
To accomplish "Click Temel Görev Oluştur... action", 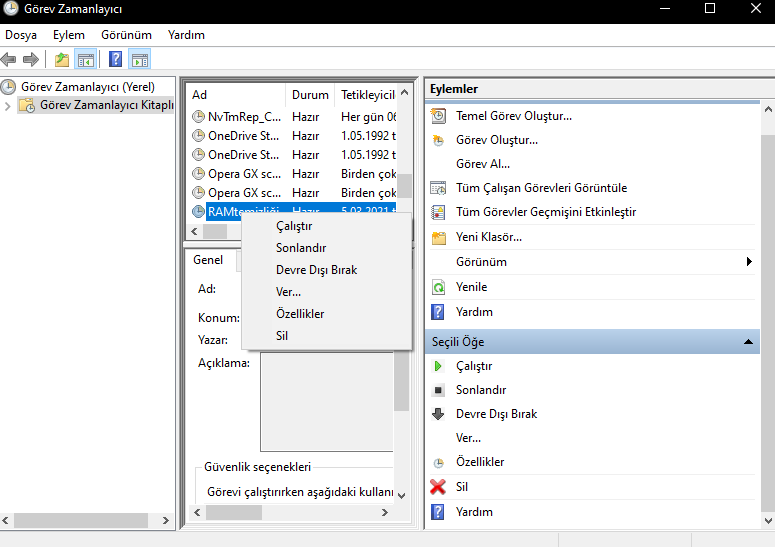I will tap(514, 116).
